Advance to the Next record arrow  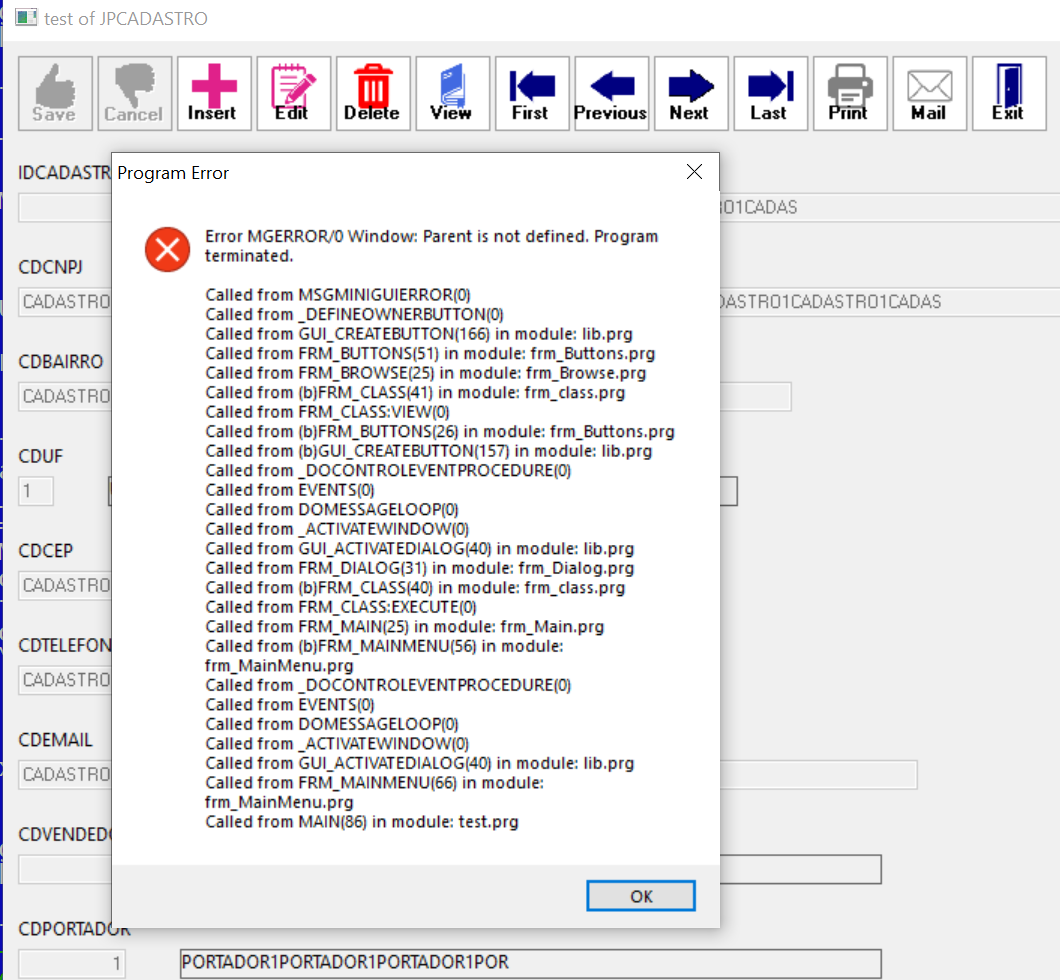690,93
